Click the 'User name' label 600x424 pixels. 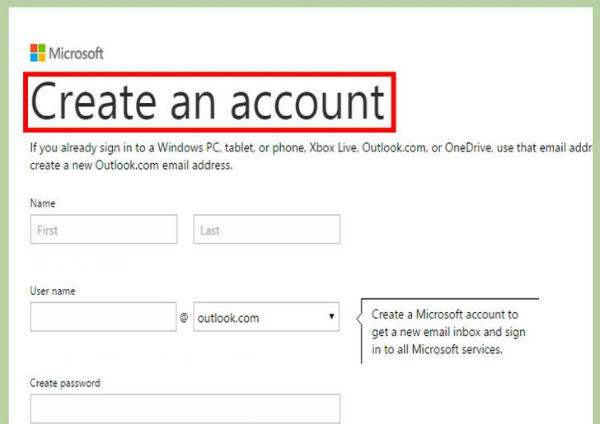coord(52,291)
